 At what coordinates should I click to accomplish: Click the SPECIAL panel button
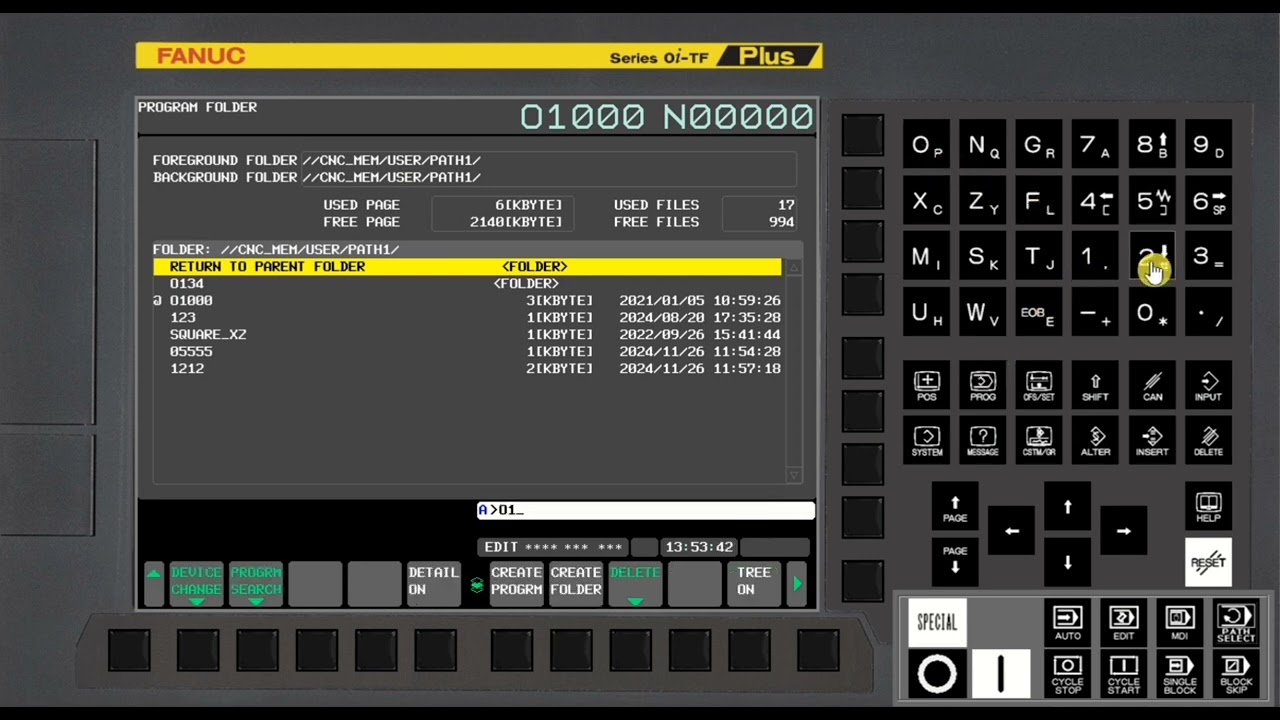coord(937,622)
